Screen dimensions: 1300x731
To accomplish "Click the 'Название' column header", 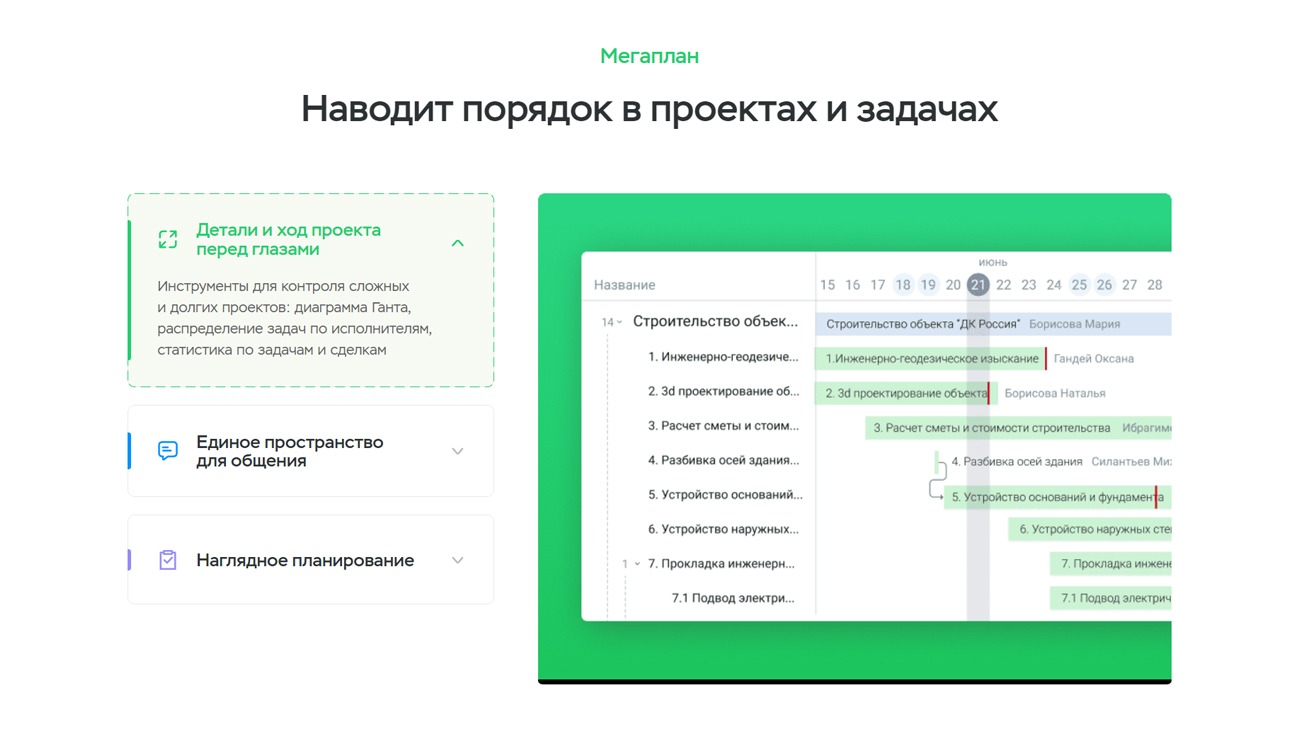I will coord(624,285).
